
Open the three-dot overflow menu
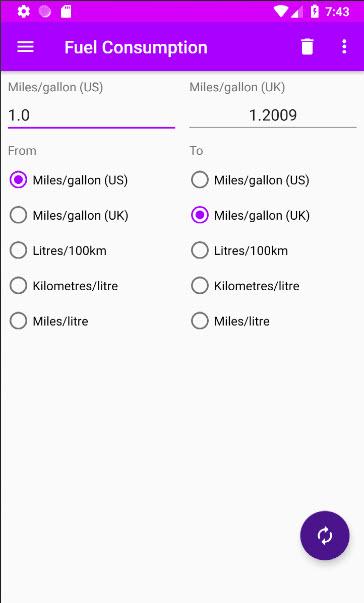[344, 47]
